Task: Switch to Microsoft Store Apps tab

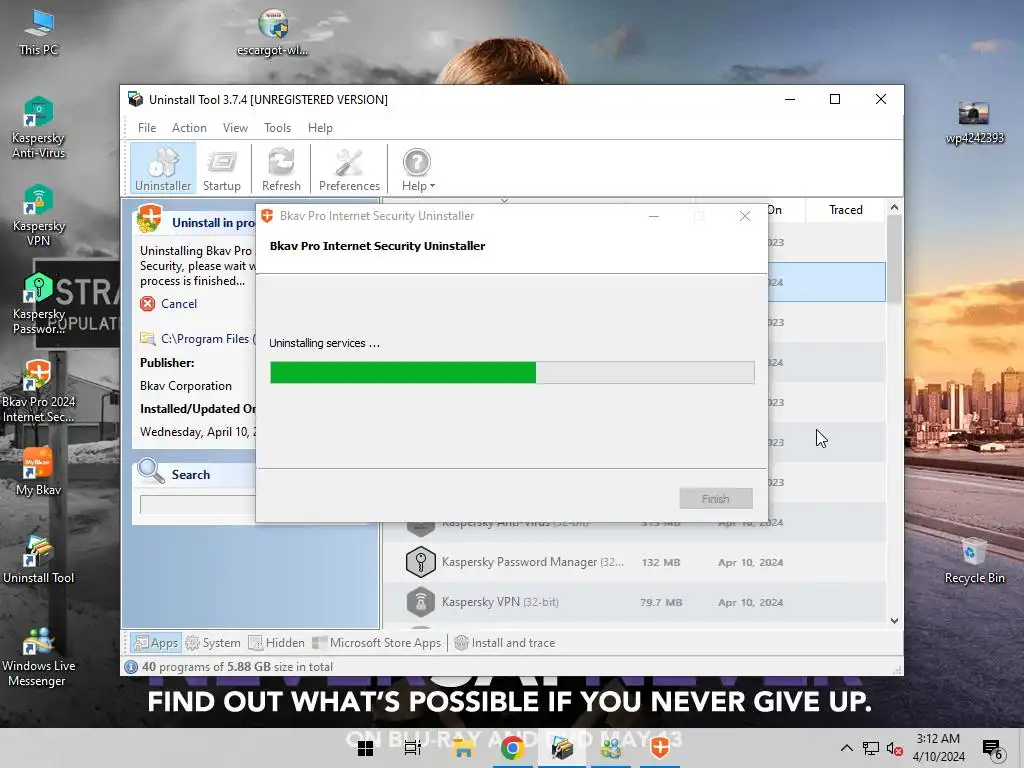Action: coord(377,643)
